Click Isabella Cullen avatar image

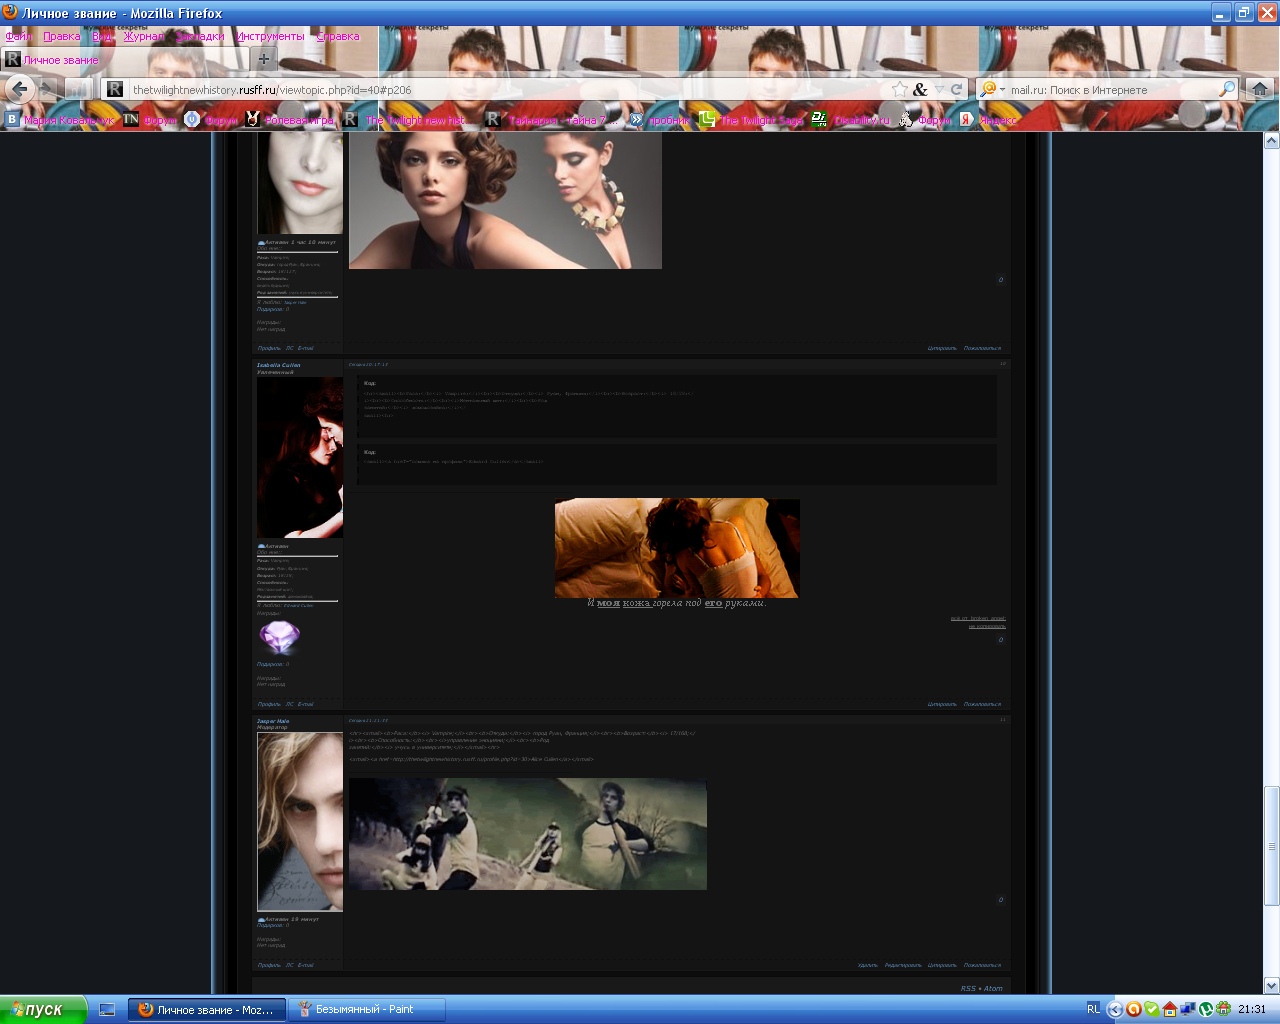click(300, 458)
